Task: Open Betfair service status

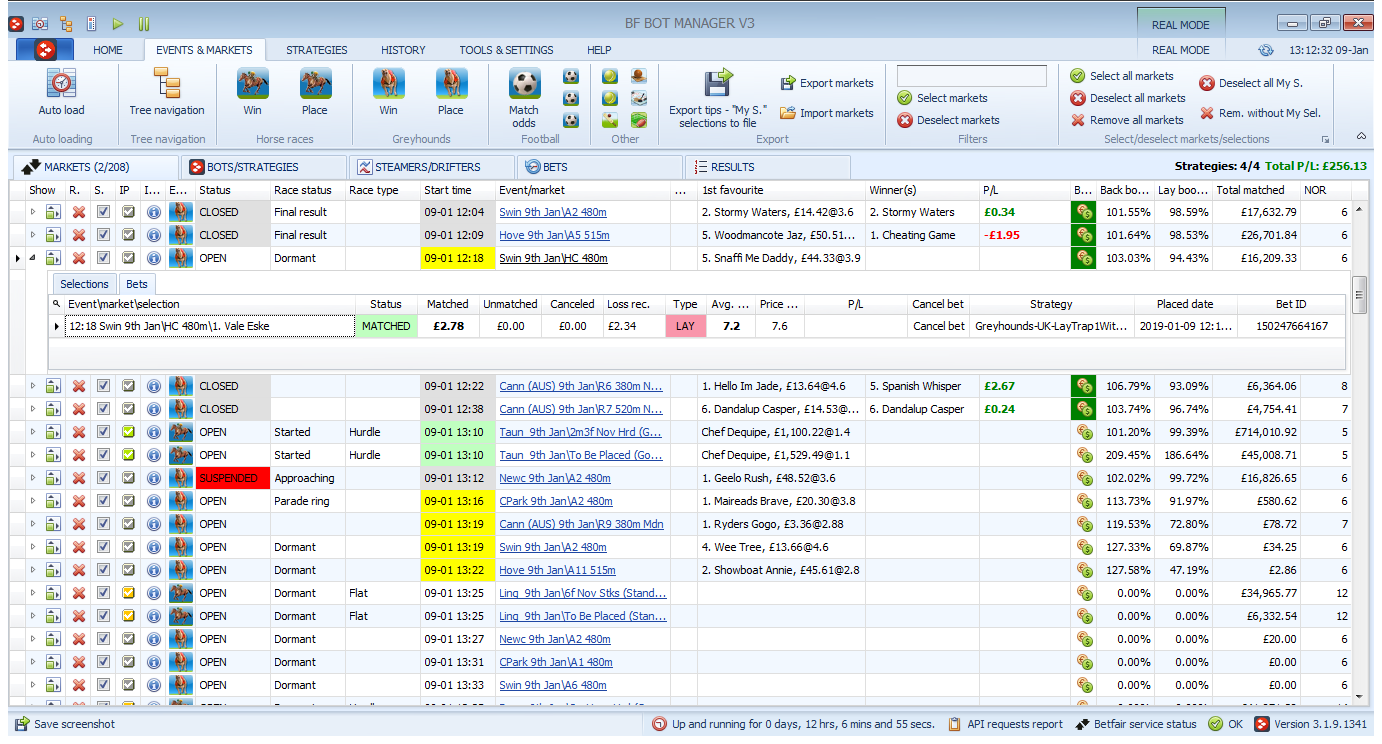Action: 1136,724
